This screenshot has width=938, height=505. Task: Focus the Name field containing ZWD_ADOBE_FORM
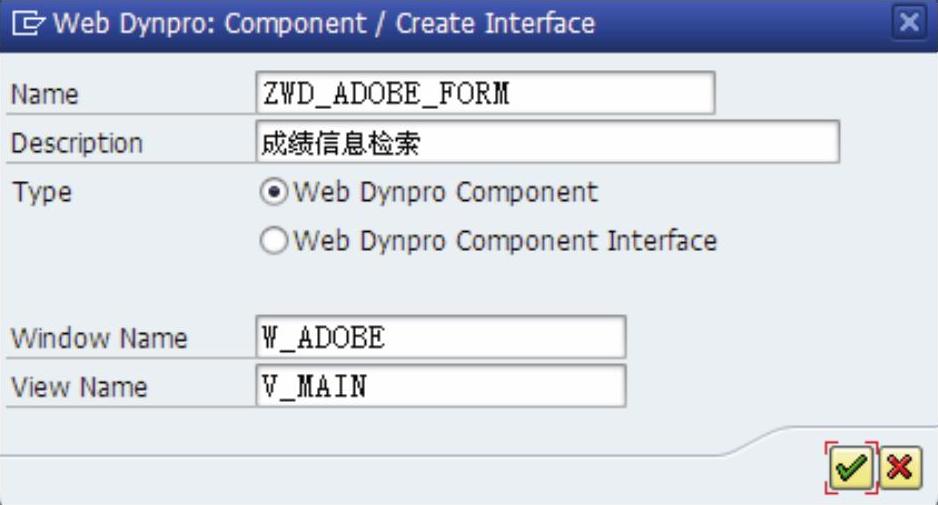tap(485, 93)
